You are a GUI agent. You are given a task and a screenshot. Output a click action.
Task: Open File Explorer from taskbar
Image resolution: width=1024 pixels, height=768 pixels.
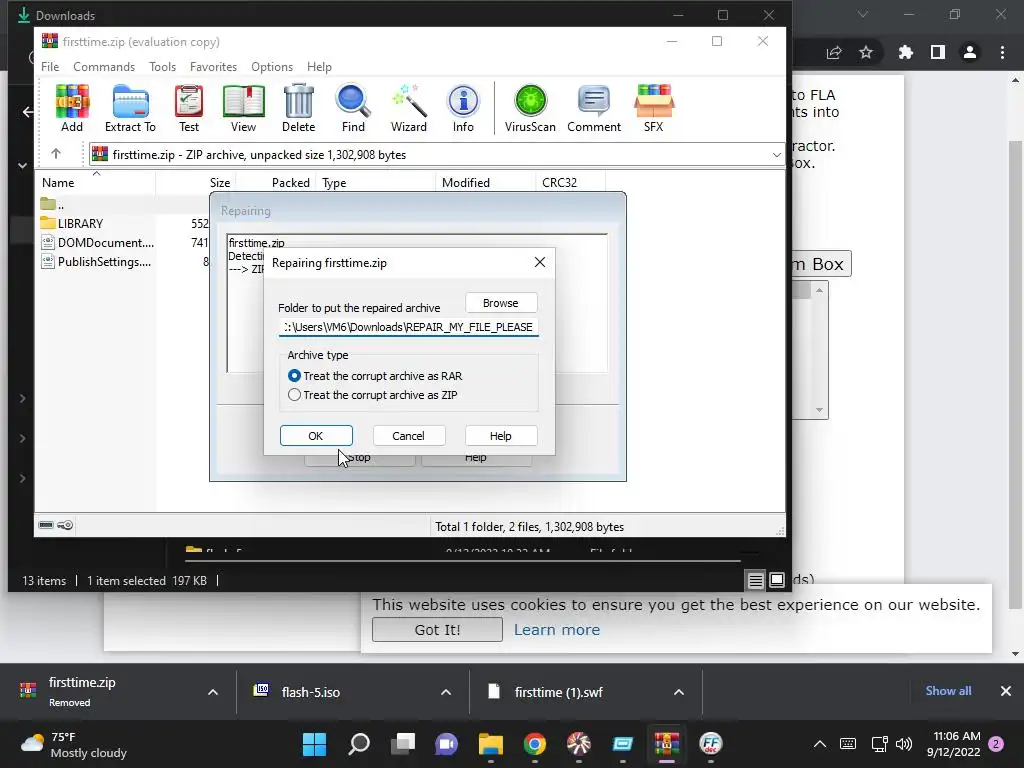490,744
